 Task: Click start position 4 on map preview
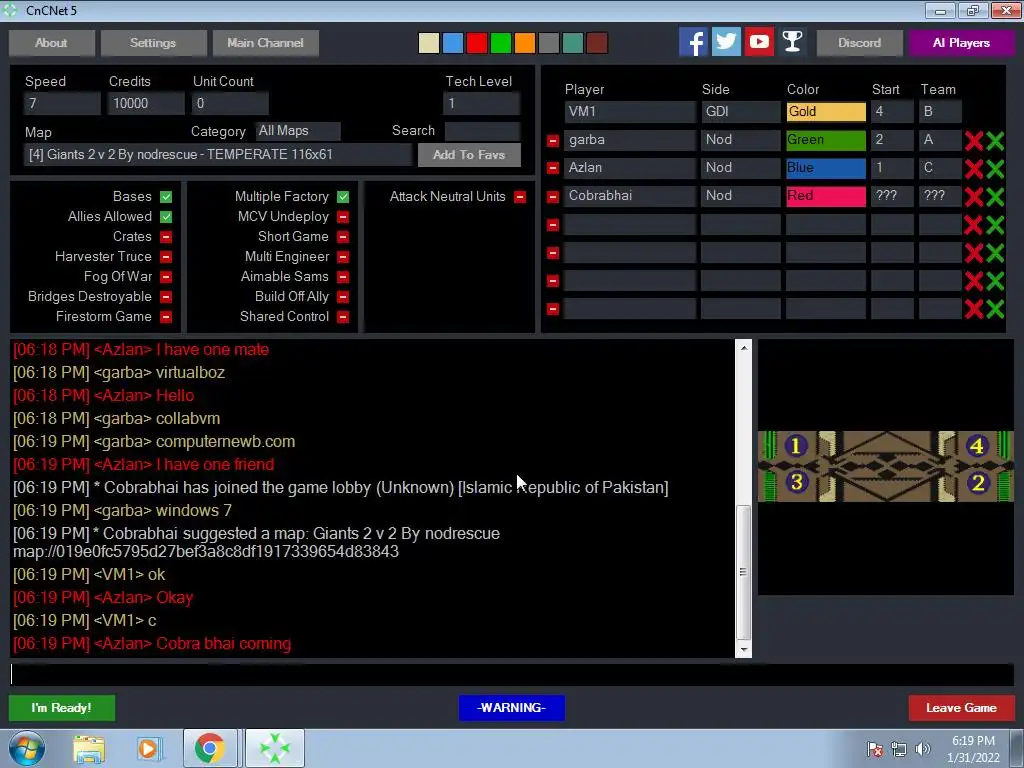977,446
